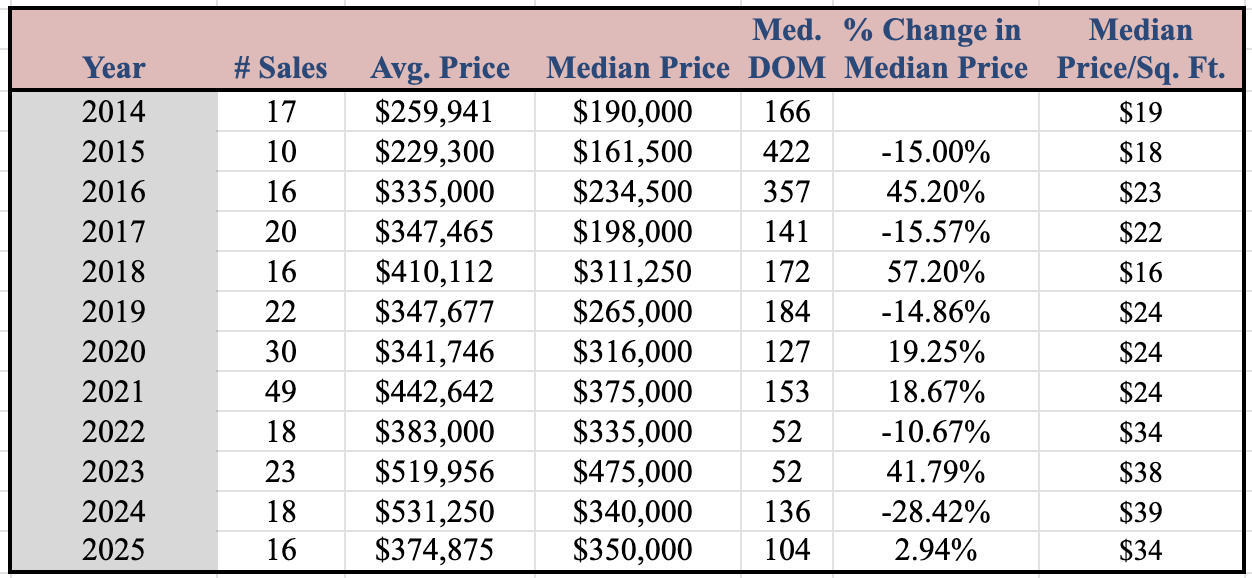The height and width of the screenshot is (578, 1252).
Task: Click the Med. DOM column header
Action: (x=787, y=50)
